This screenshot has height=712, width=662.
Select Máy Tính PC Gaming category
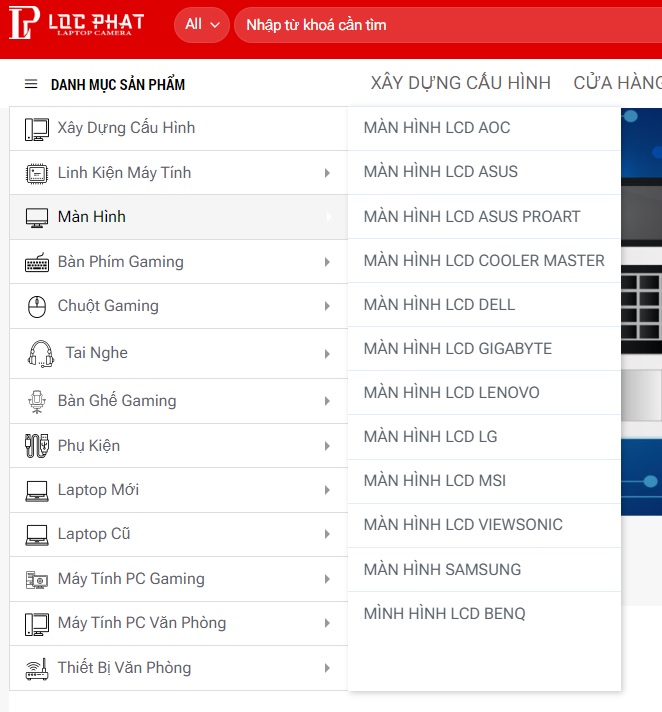pos(178,579)
